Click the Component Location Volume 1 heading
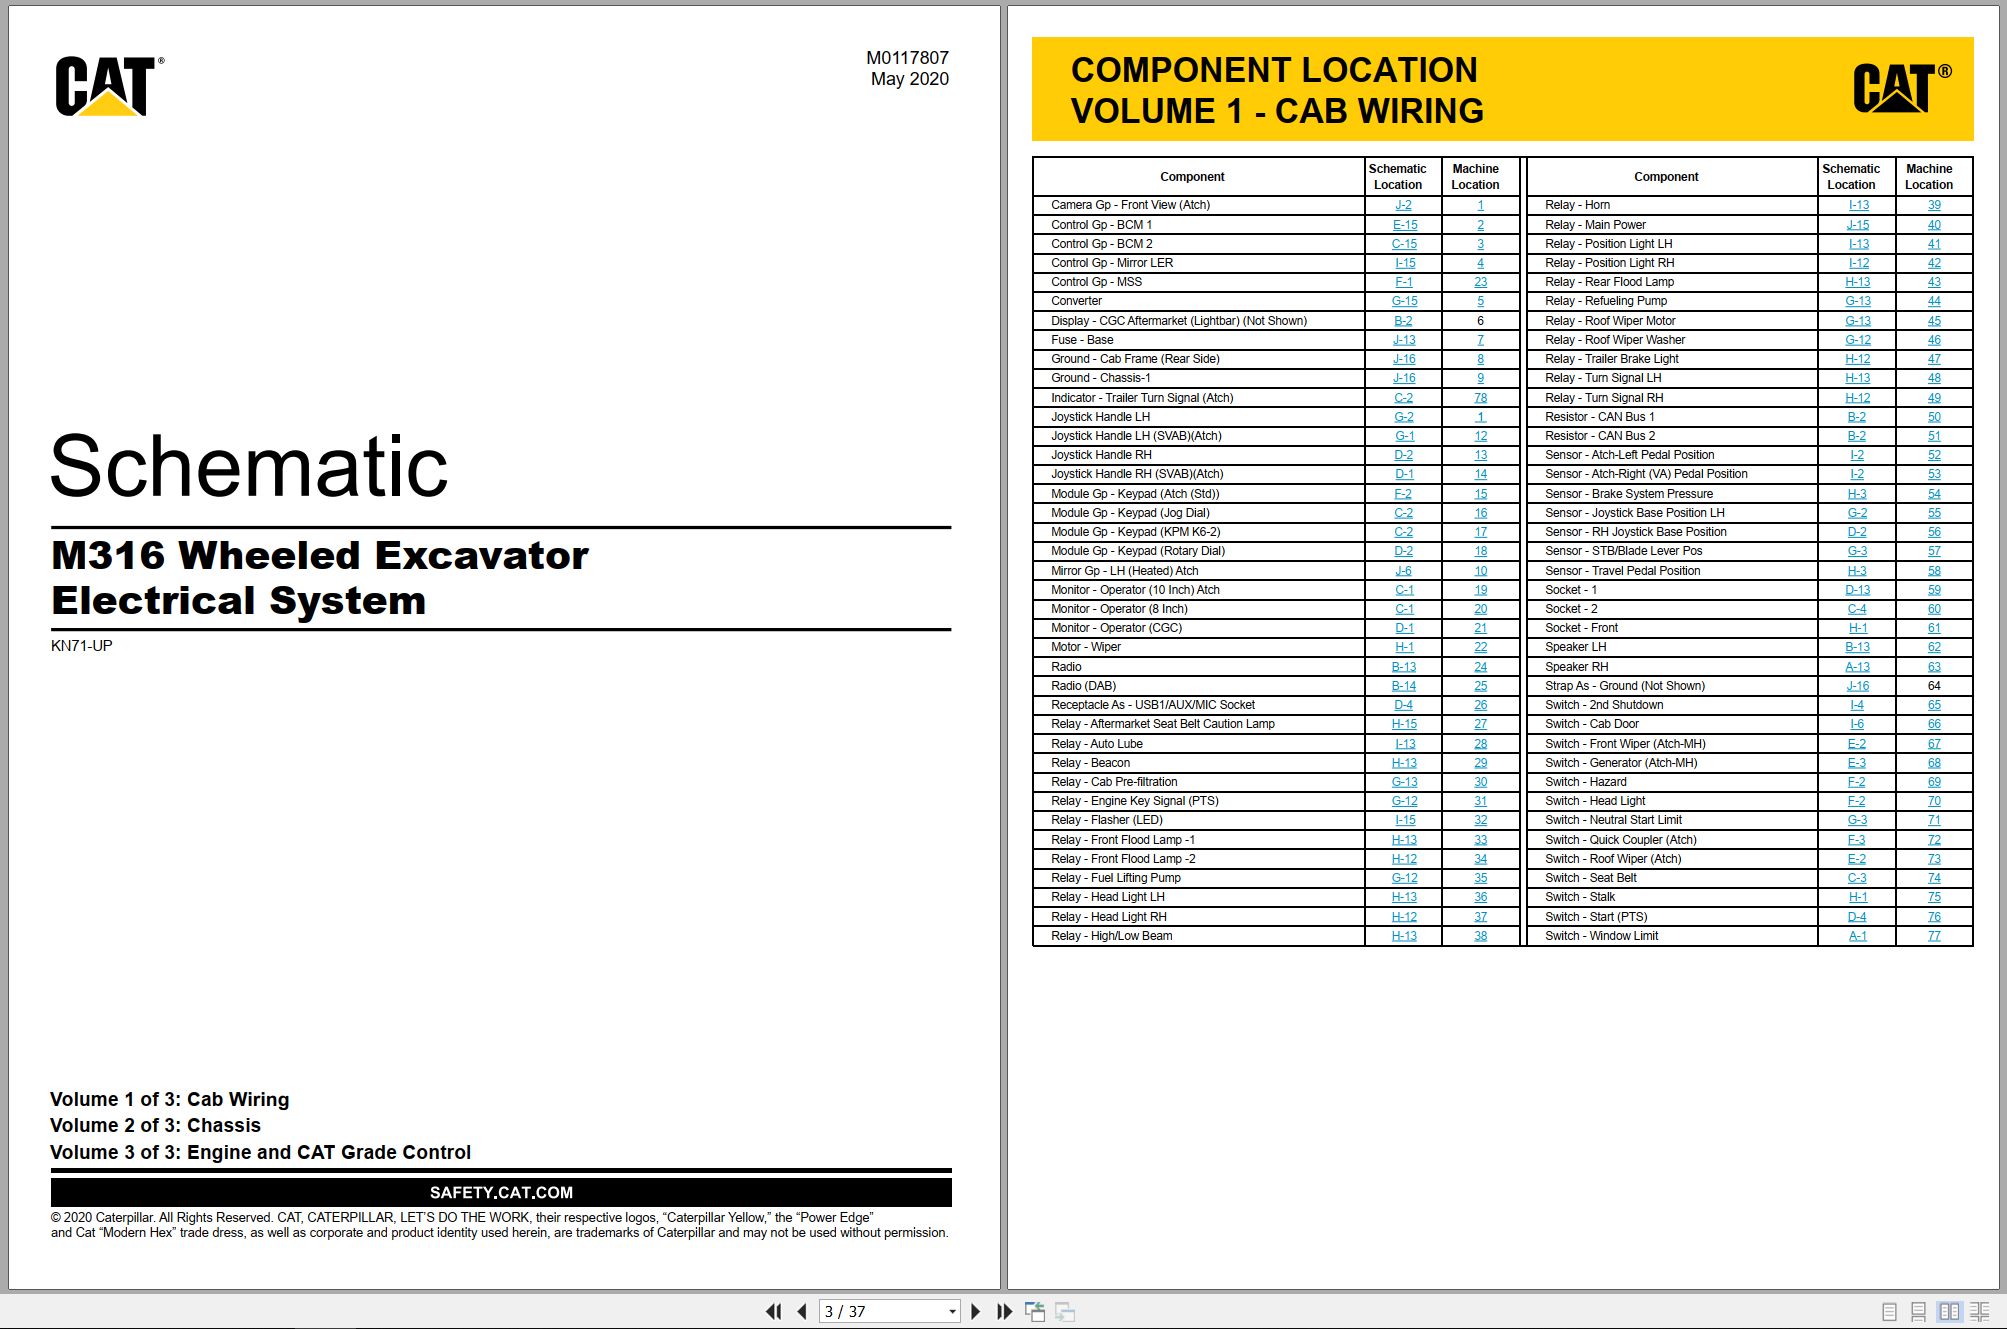 tap(1277, 90)
